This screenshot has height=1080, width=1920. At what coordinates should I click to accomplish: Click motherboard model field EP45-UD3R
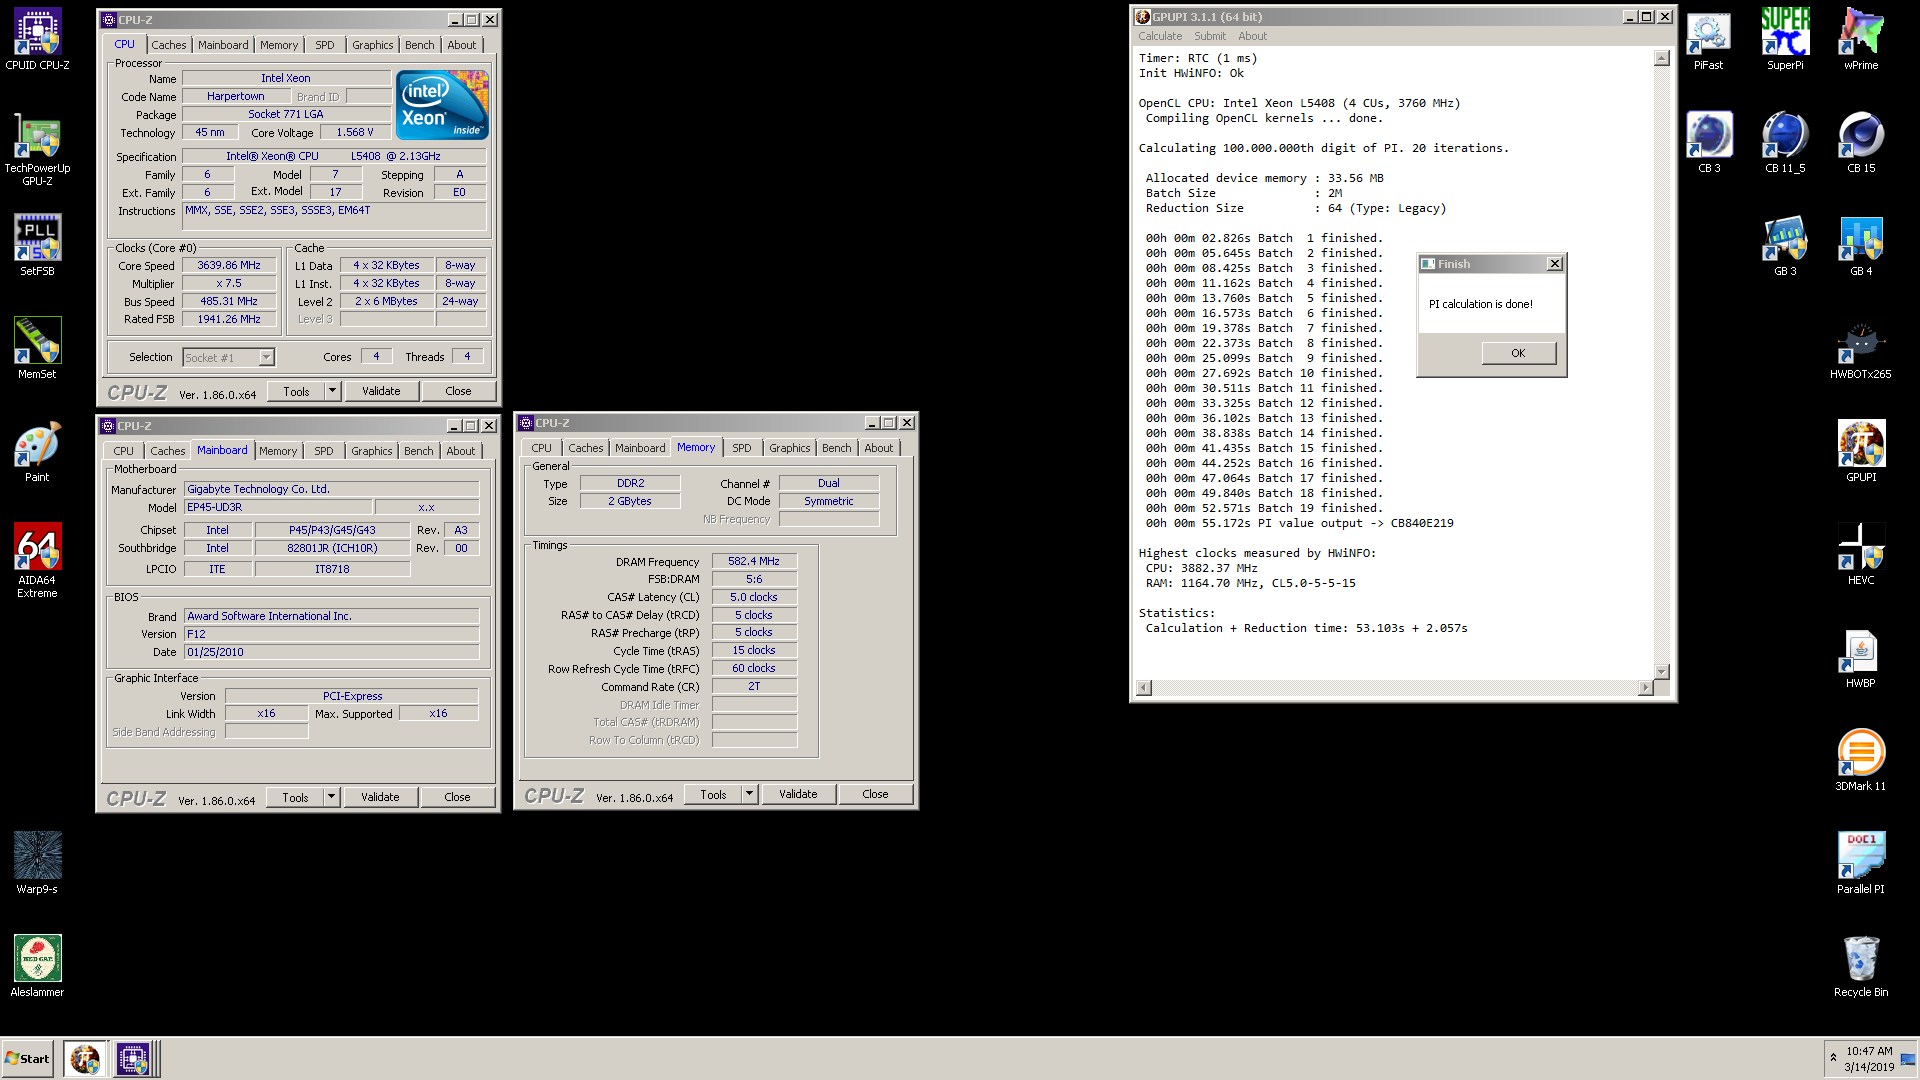[x=278, y=507]
